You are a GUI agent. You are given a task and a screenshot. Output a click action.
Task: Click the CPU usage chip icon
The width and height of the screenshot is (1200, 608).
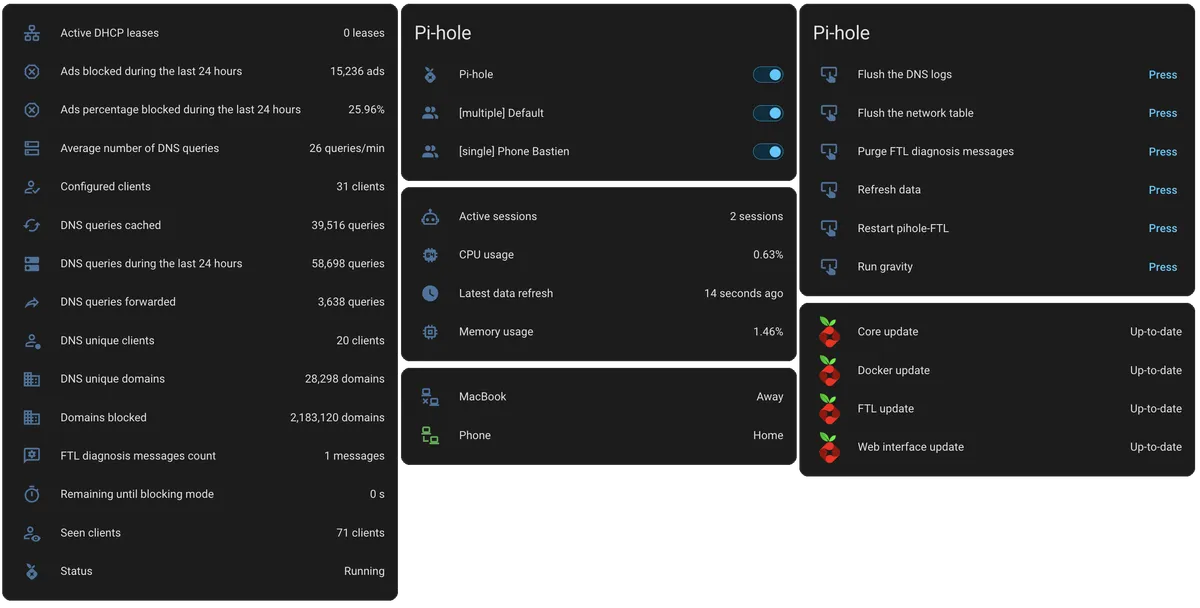coord(430,255)
